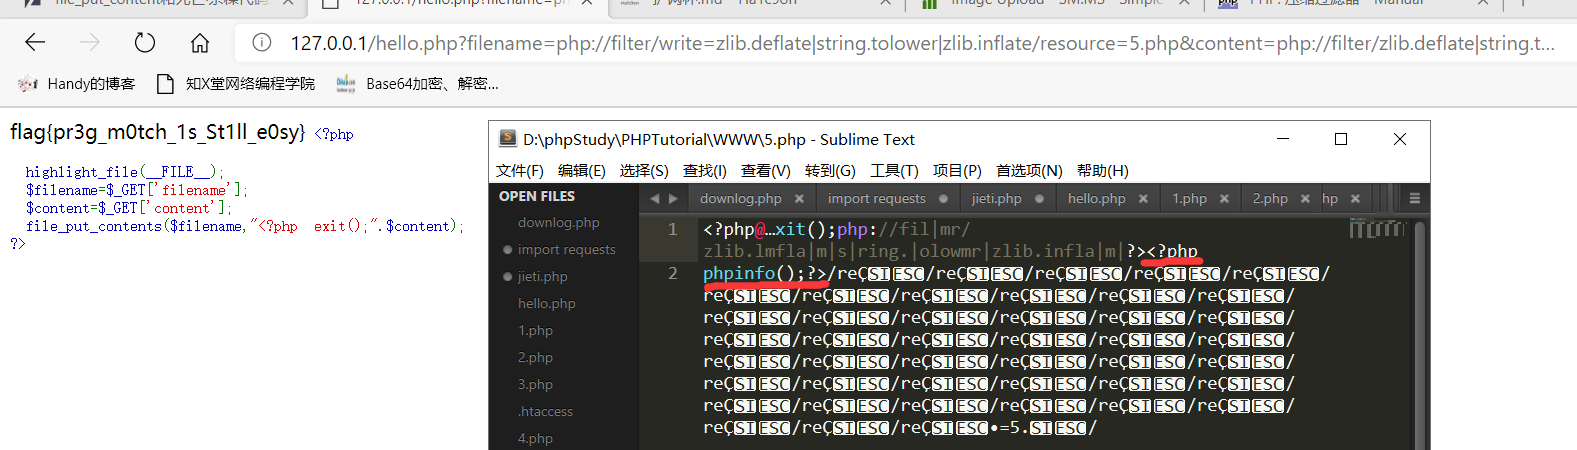
Task: Select 2.php in open files sidebar
Action: click(x=535, y=357)
